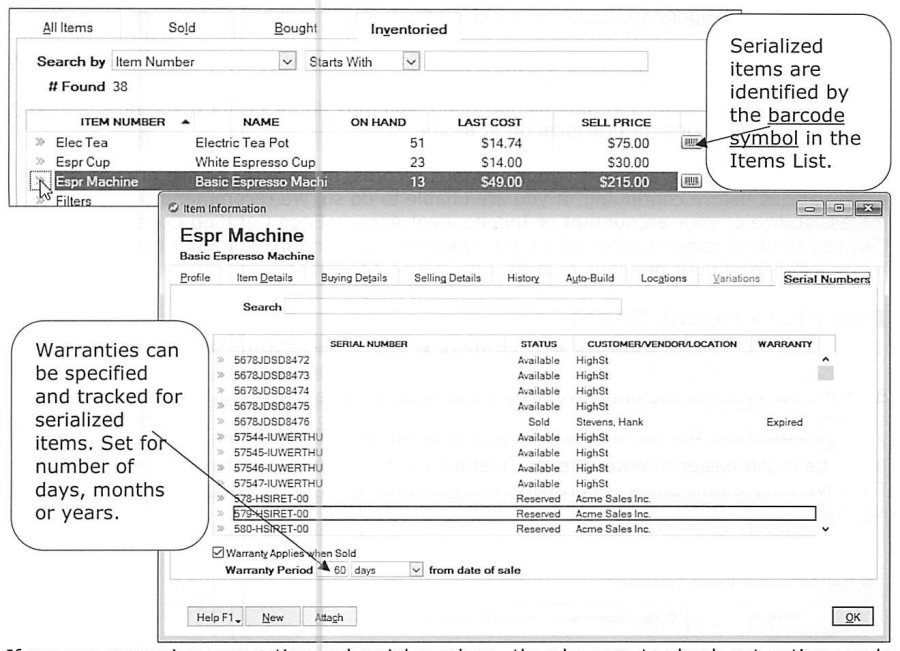This screenshot has height=651, width=900.
Task: Click the Attach button
Action: [329, 618]
